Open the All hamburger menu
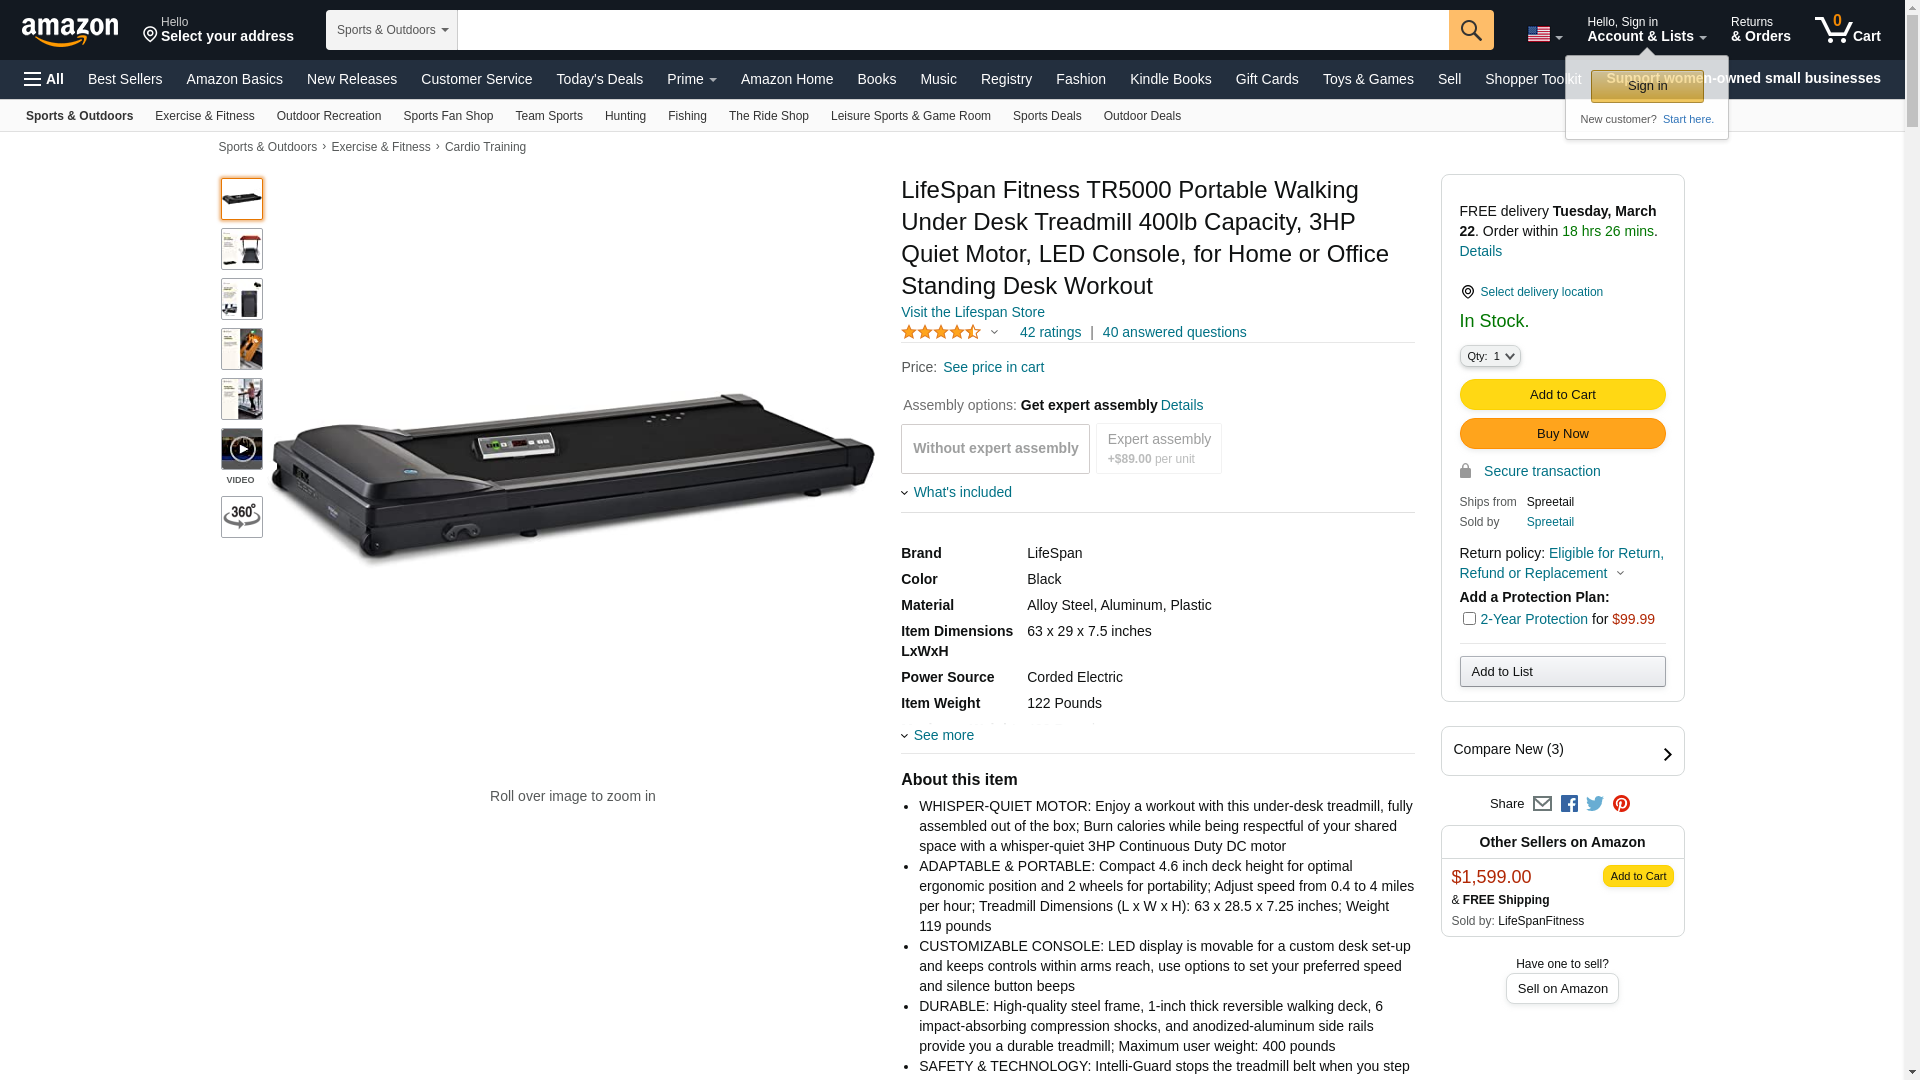This screenshot has height=1080, width=1920. (44, 79)
